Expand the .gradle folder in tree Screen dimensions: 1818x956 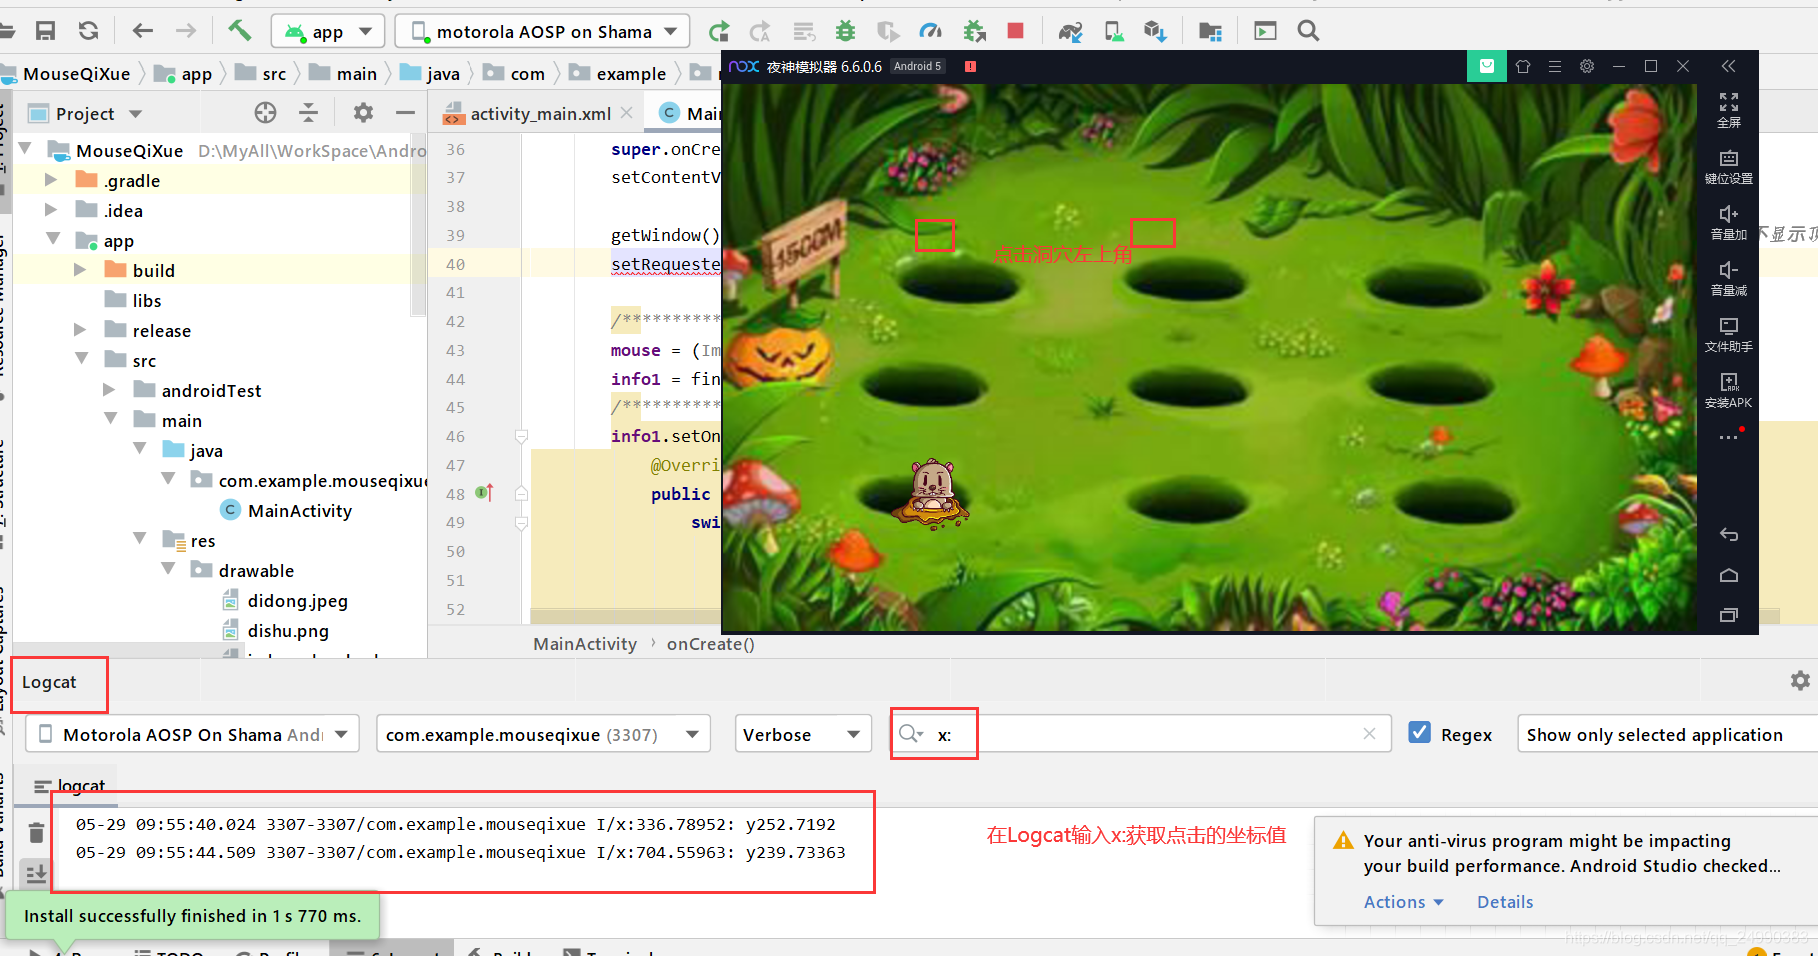coord(51,180)
